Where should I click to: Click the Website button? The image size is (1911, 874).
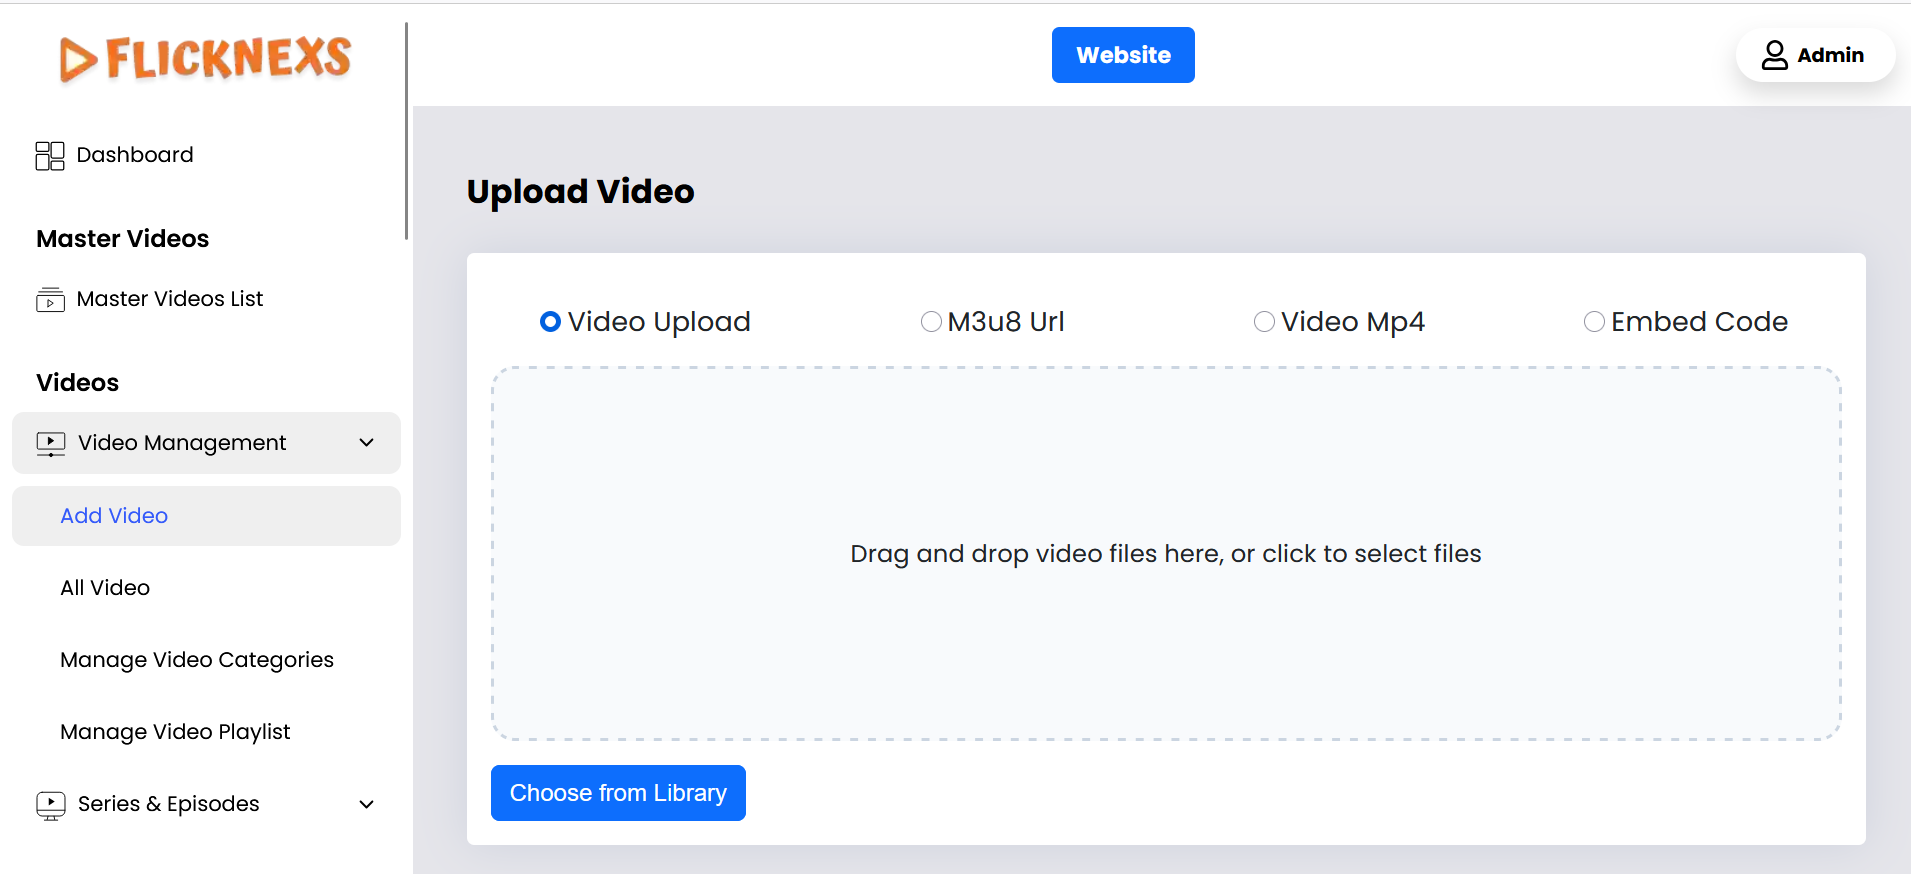pyautogui.click(x=1123, y=55)
